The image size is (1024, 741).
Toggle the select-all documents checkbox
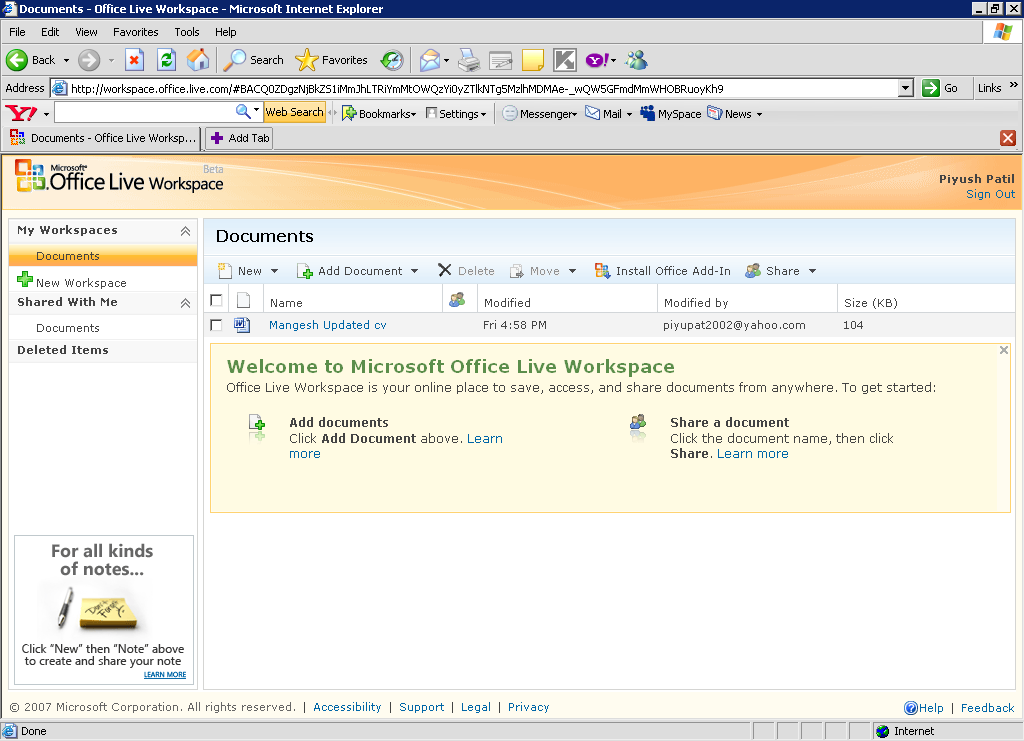(216, 300)
